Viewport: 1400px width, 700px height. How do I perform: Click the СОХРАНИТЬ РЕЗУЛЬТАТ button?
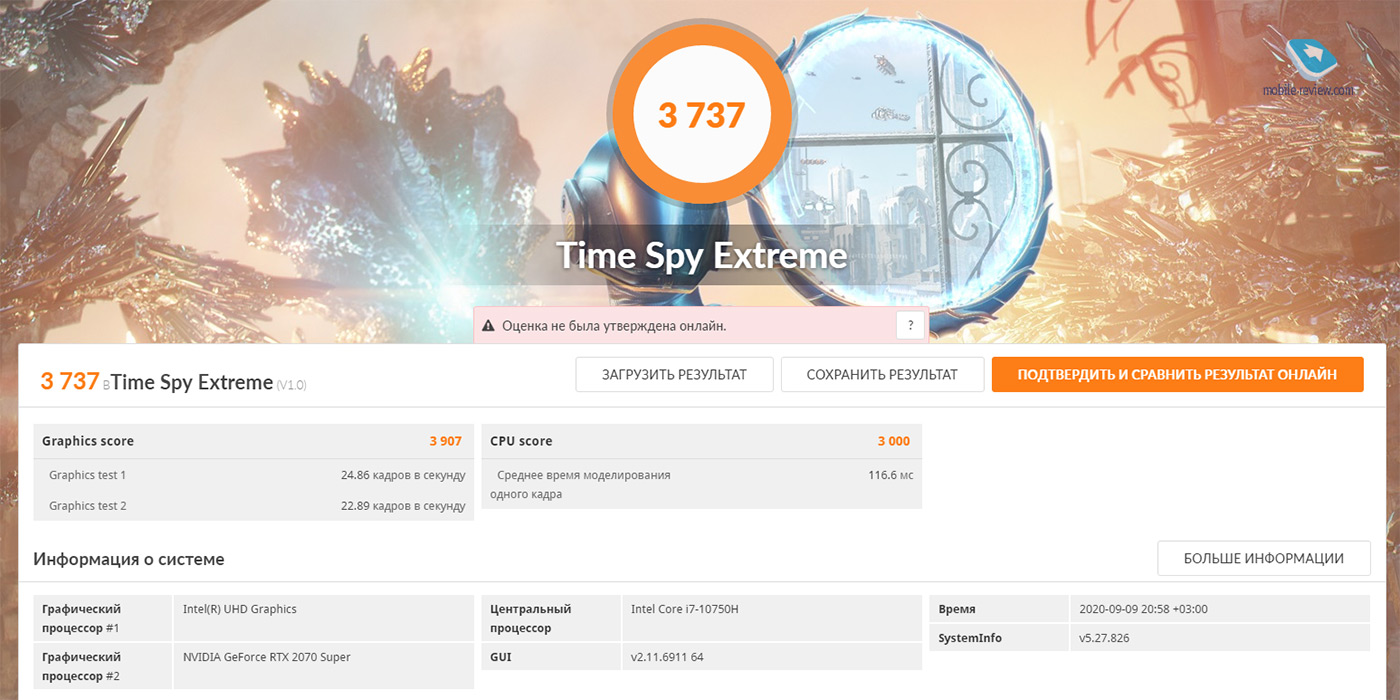[882, 374]
